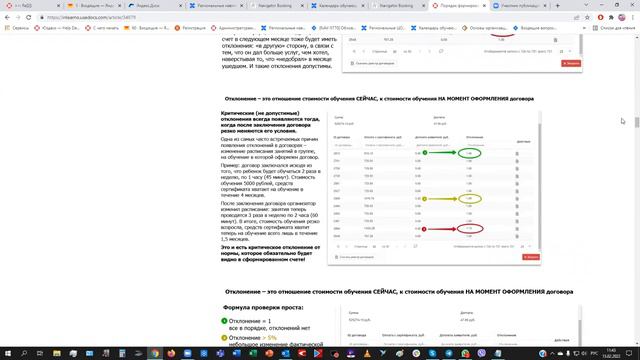
Task: Open the Windows Start menu
Action: (7, 353)
